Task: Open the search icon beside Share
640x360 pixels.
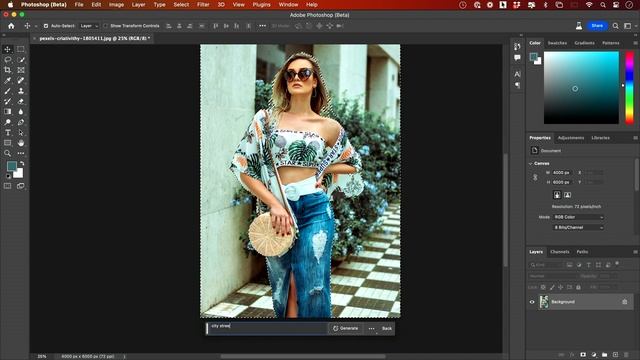Action: (x=616, y=26)
